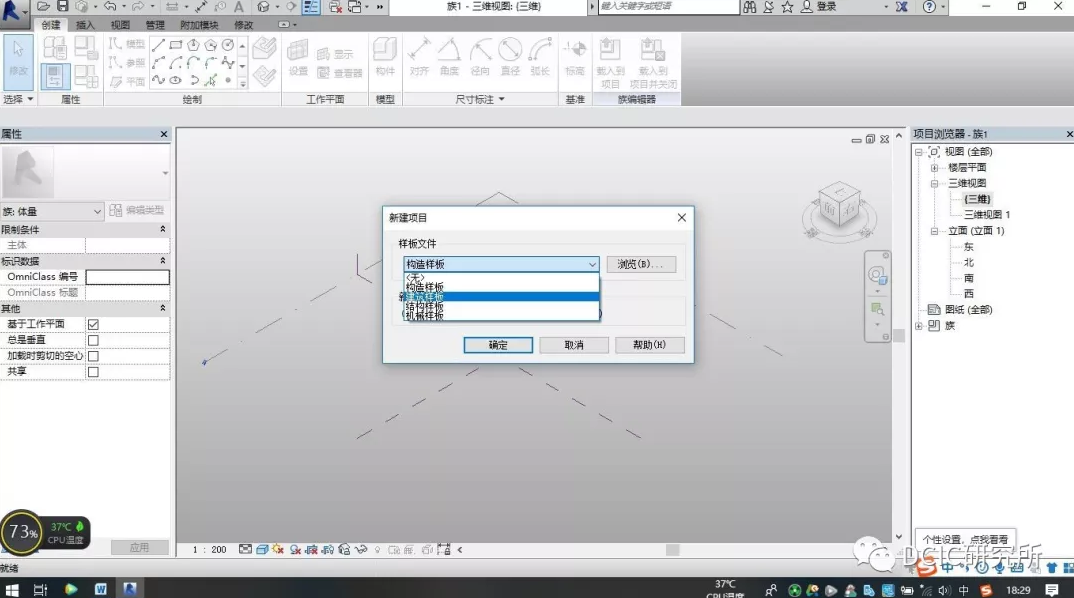Click the Word icon in the taskbar
1074x598 pixels.
(101, 589)
